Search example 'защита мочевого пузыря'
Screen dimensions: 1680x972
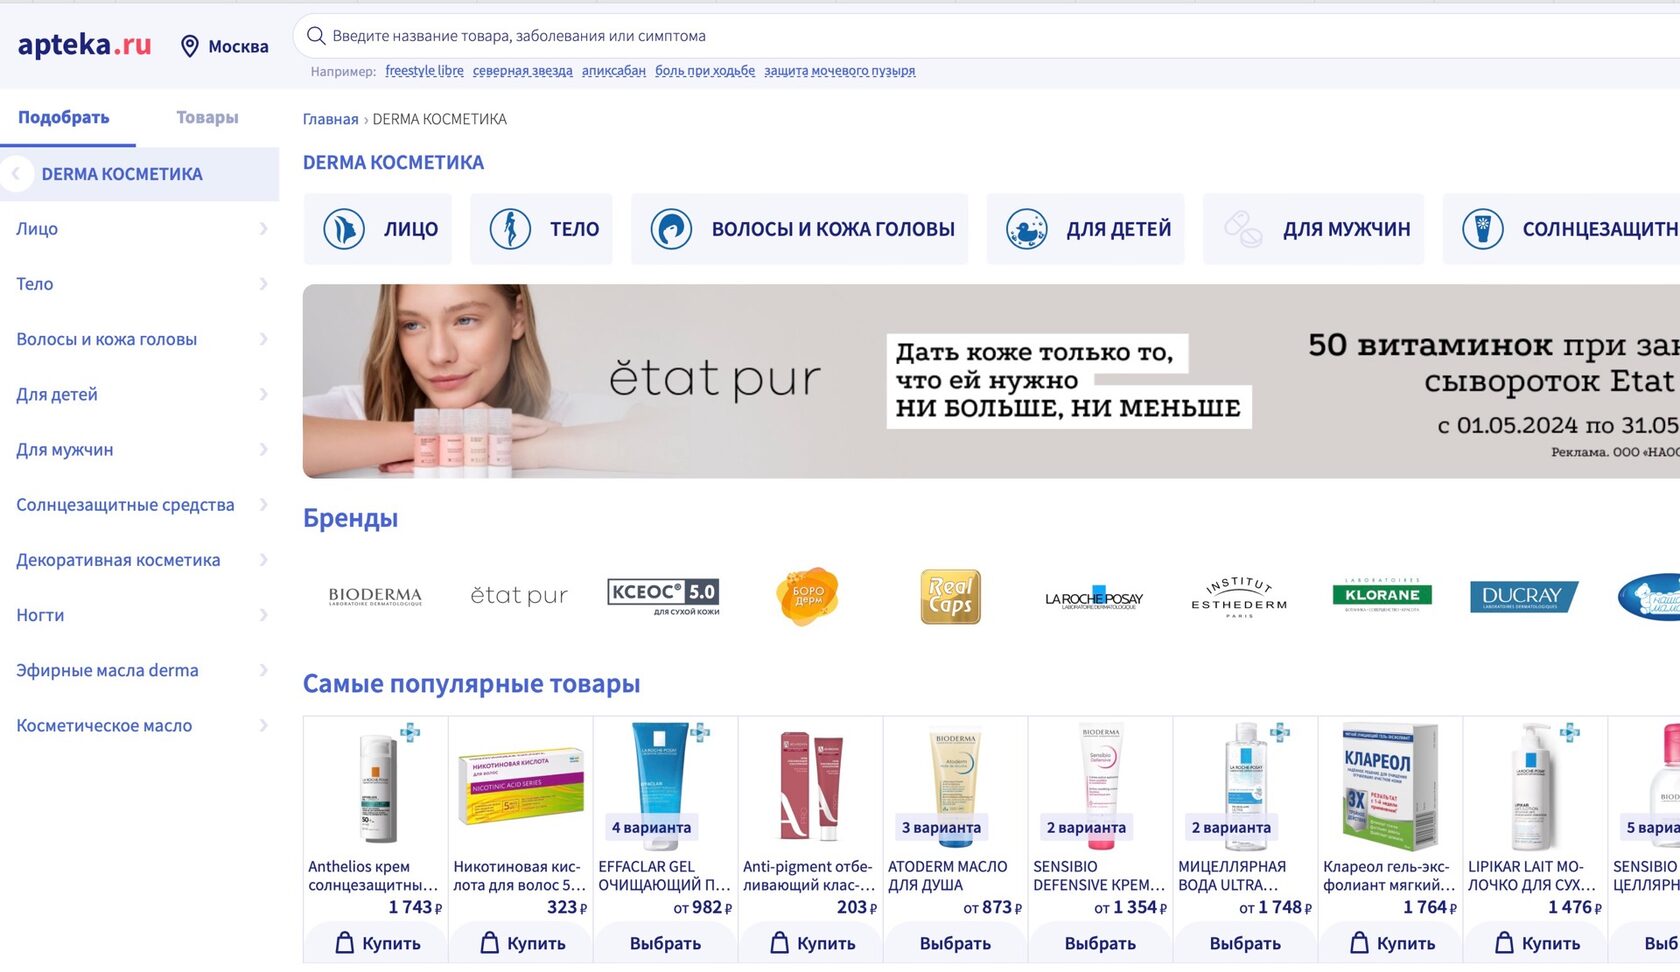[840, 71]
